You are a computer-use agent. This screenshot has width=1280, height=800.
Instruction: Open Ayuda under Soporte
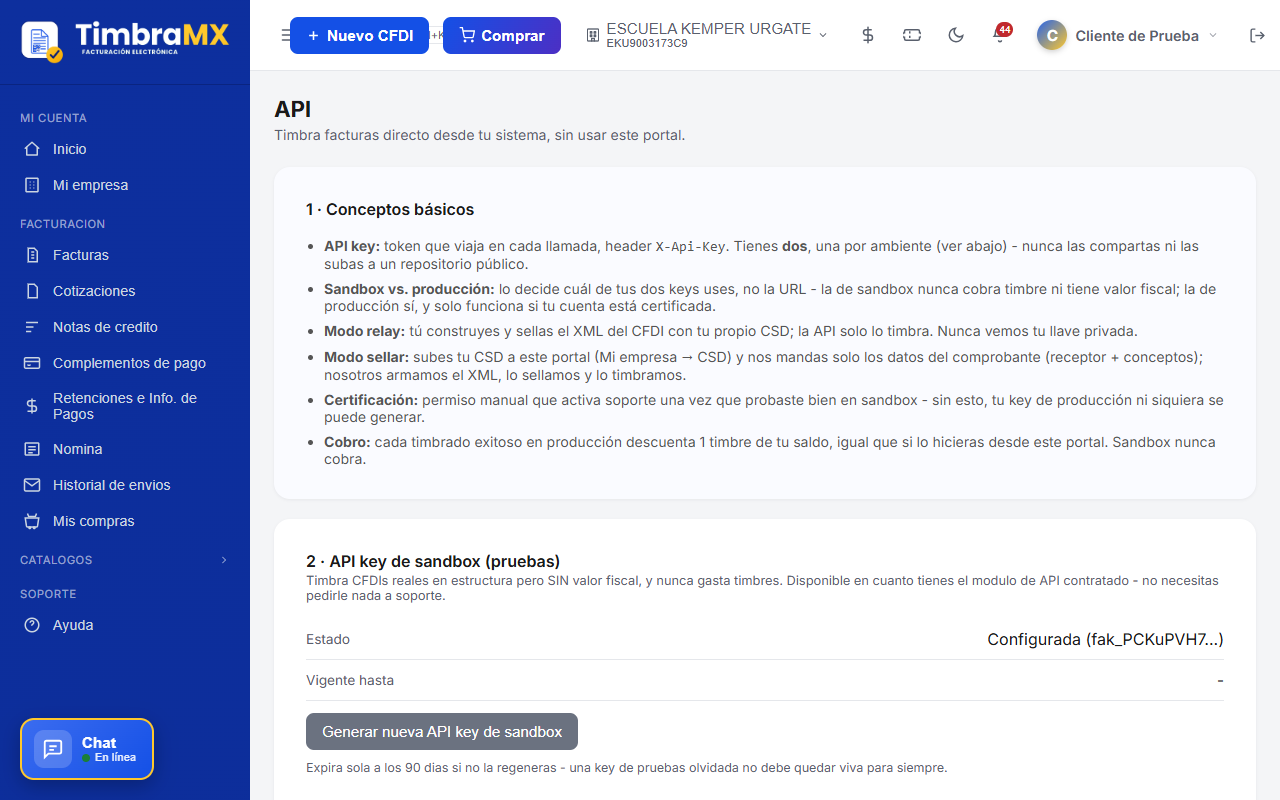click(125, 625)
